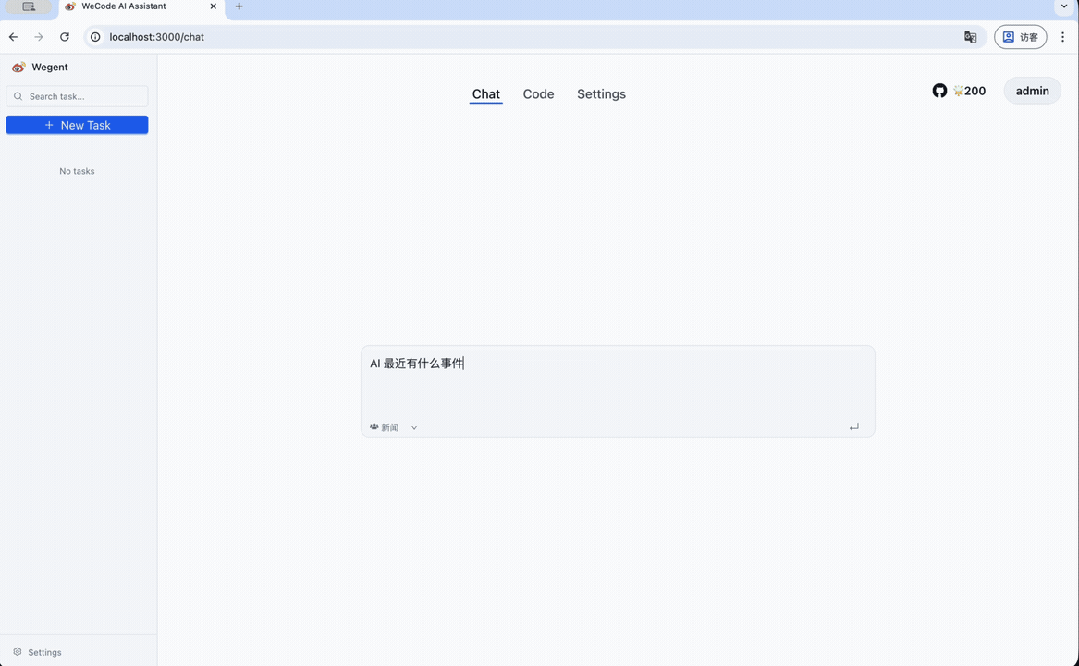Expand the browser profile 访客 menu
Viewport: 1079px width, 666px height.
click(1020, 36)
